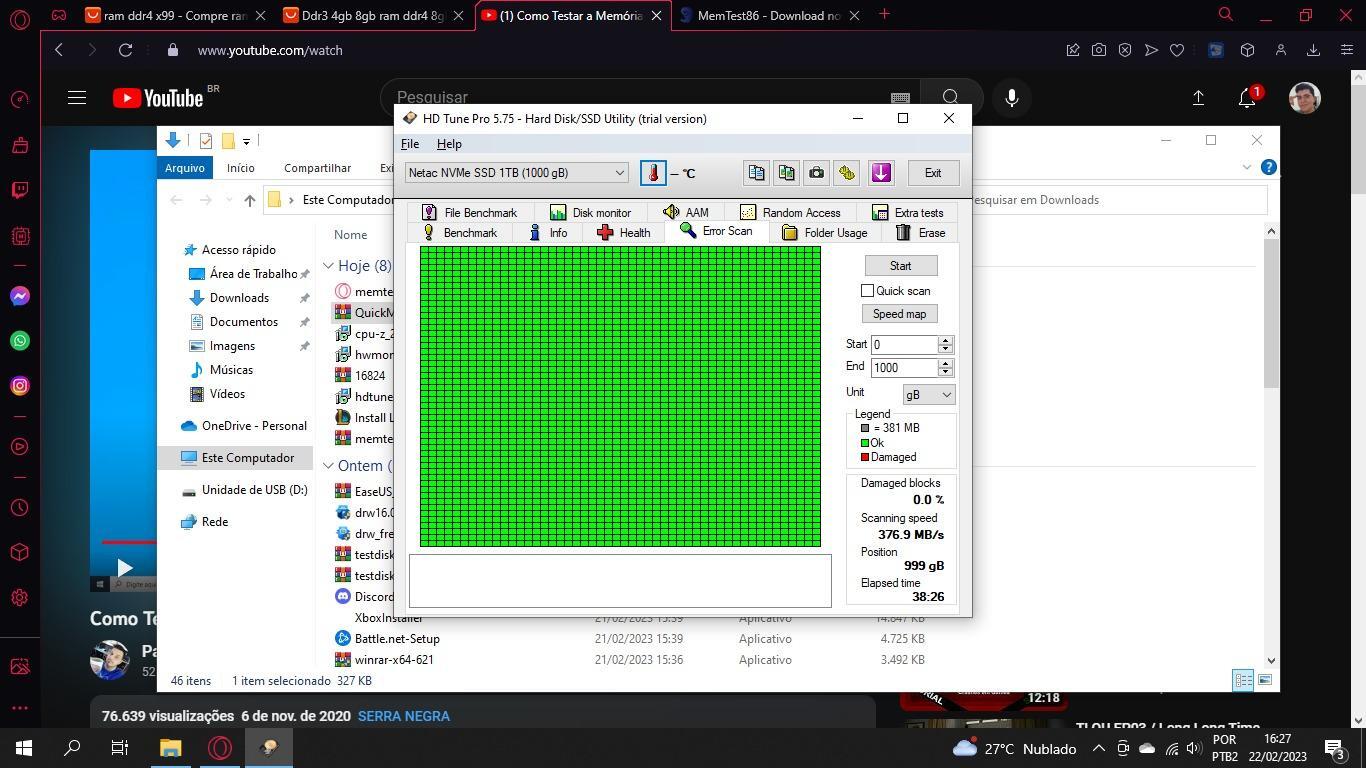Click the Opera browser taskbar icon
The width and height of the screenshot is (1366, 768).
220,747
